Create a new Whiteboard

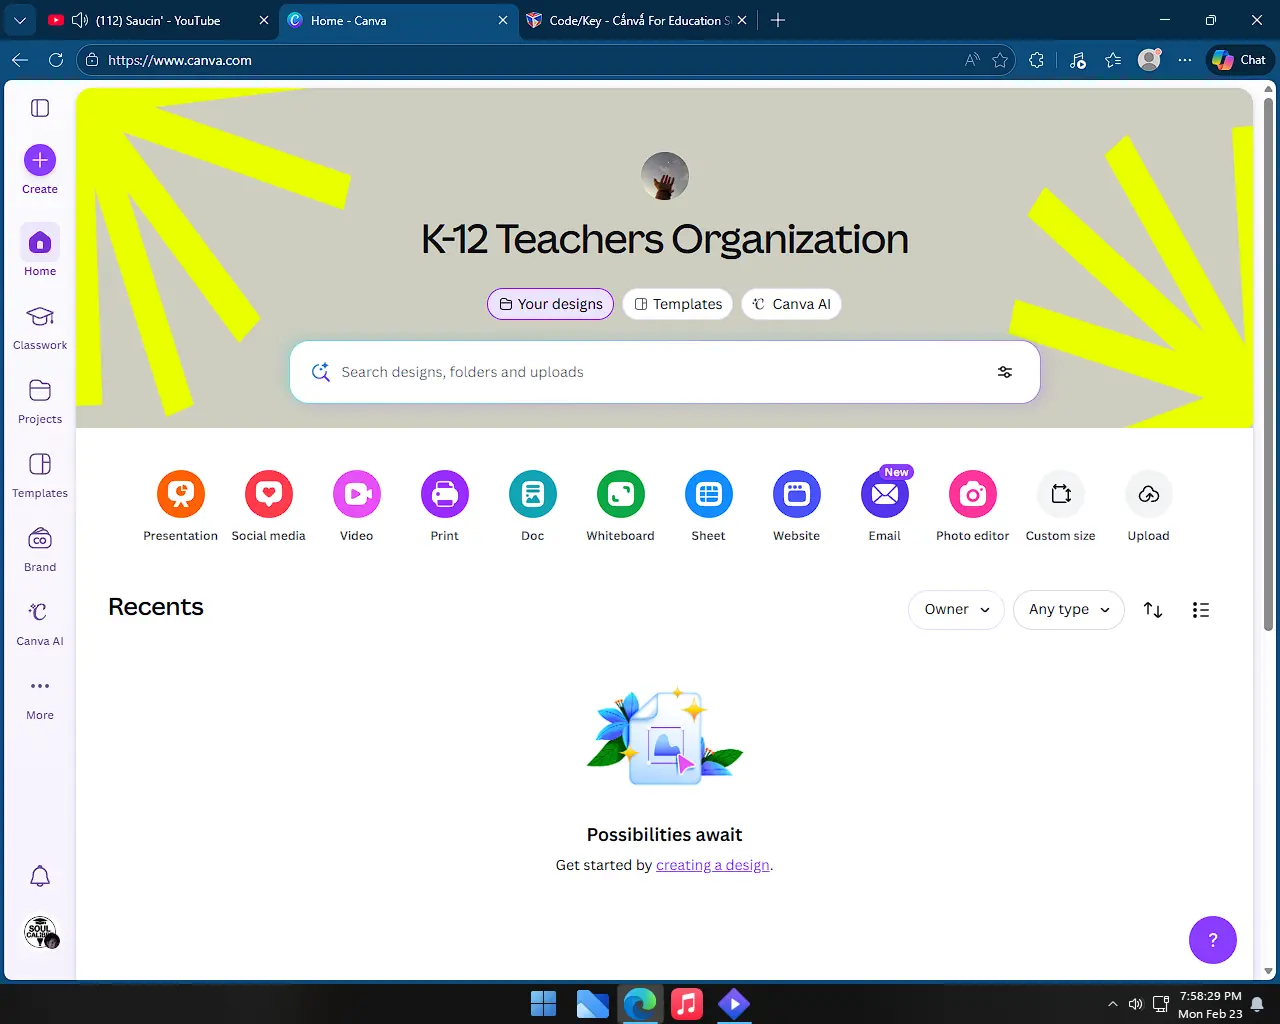pyautogui.click(x=620, y=506)
